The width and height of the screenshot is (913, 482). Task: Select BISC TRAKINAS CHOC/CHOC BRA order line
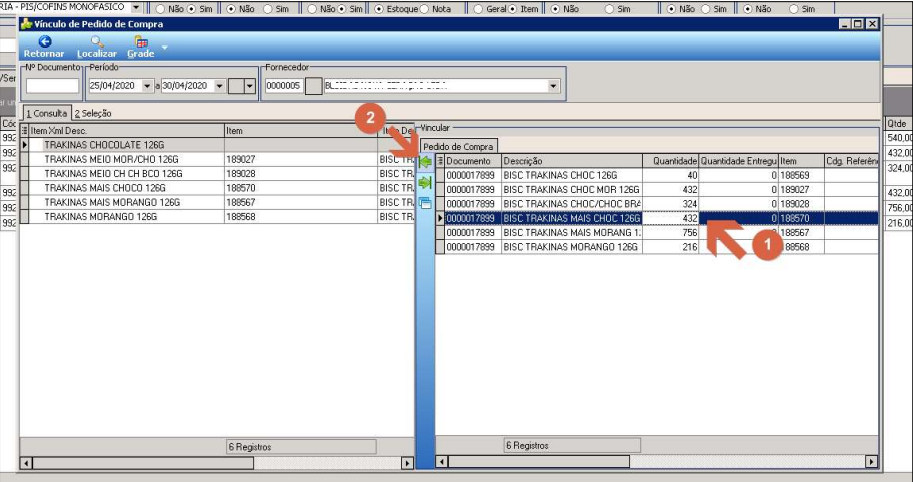657,204
